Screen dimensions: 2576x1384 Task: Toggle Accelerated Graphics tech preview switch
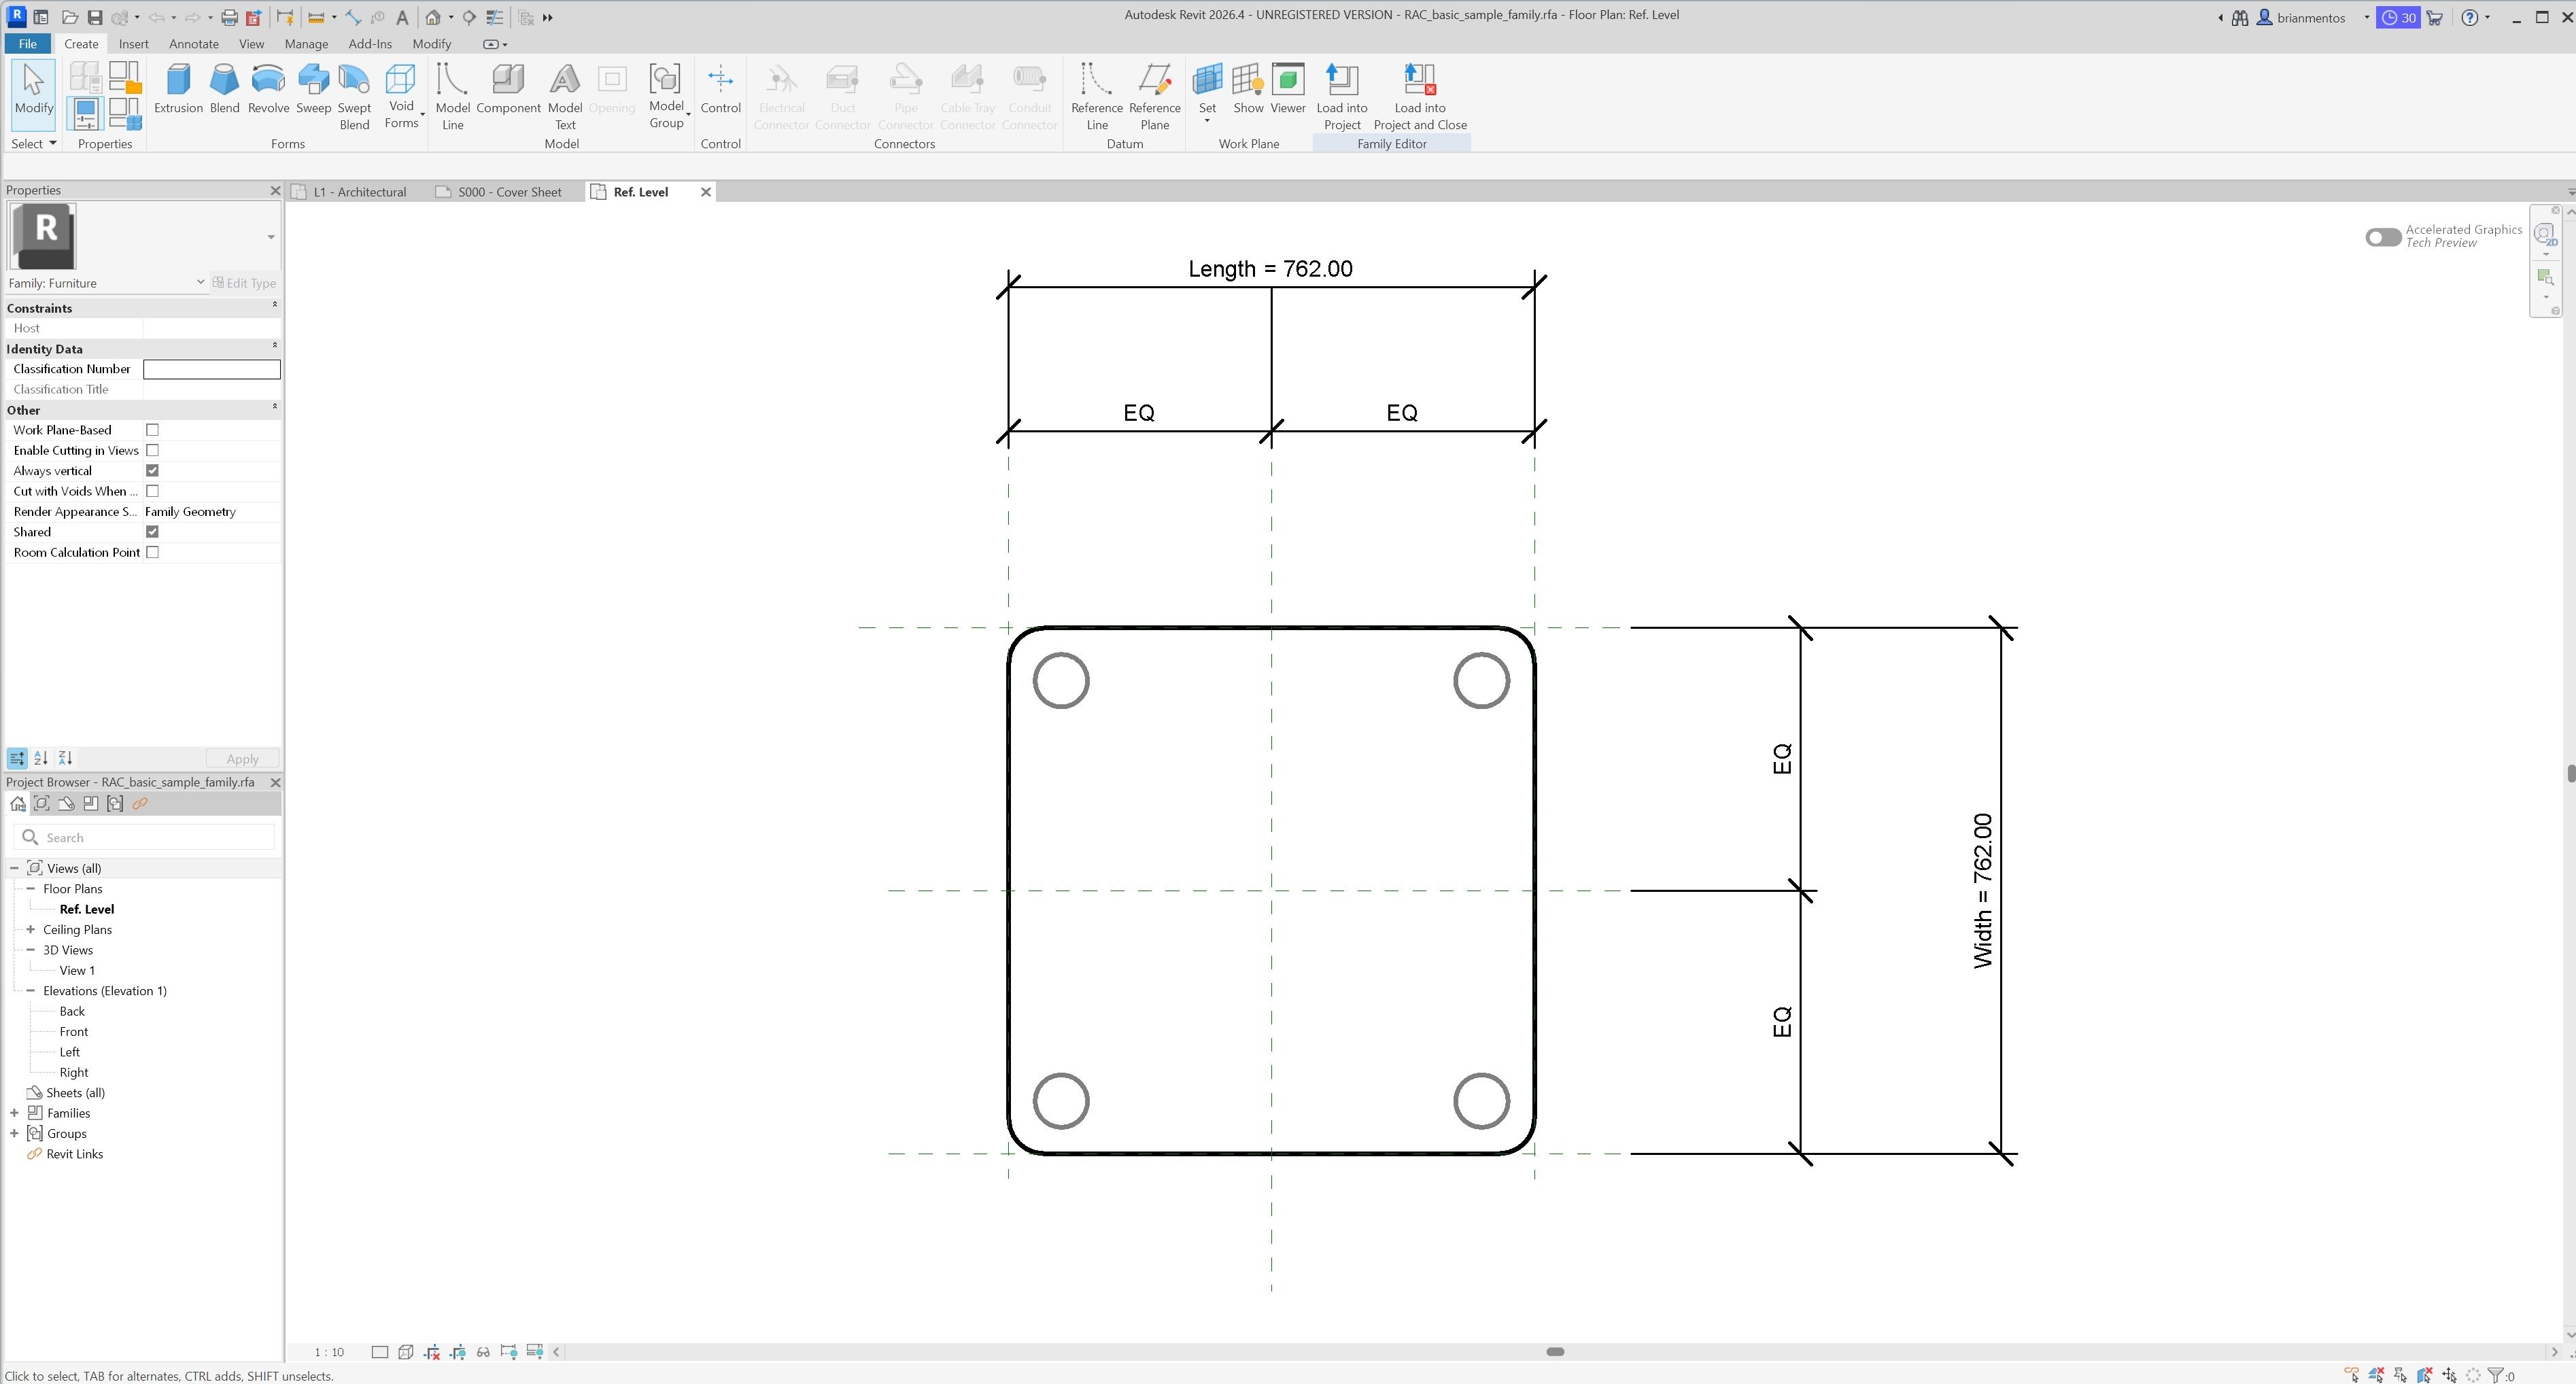pos(2383,237)
